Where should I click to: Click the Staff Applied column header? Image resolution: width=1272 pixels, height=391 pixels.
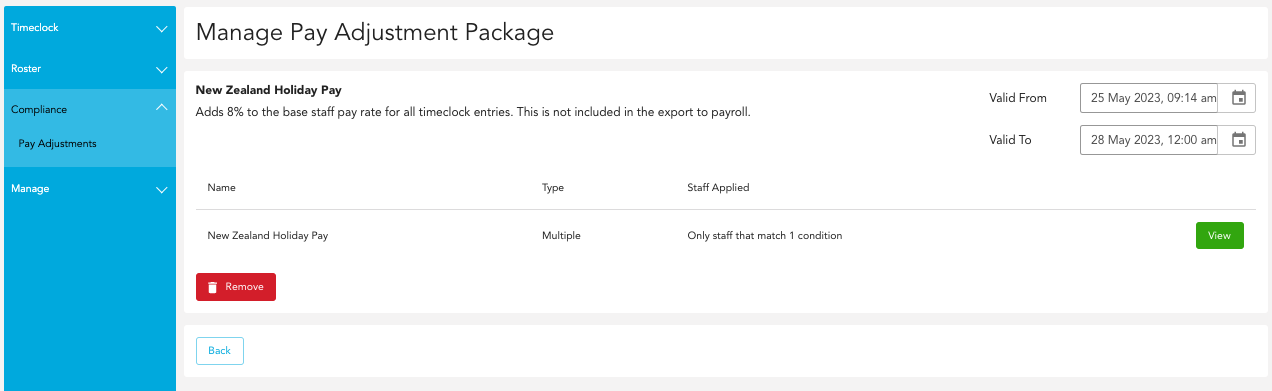point(718,187)
